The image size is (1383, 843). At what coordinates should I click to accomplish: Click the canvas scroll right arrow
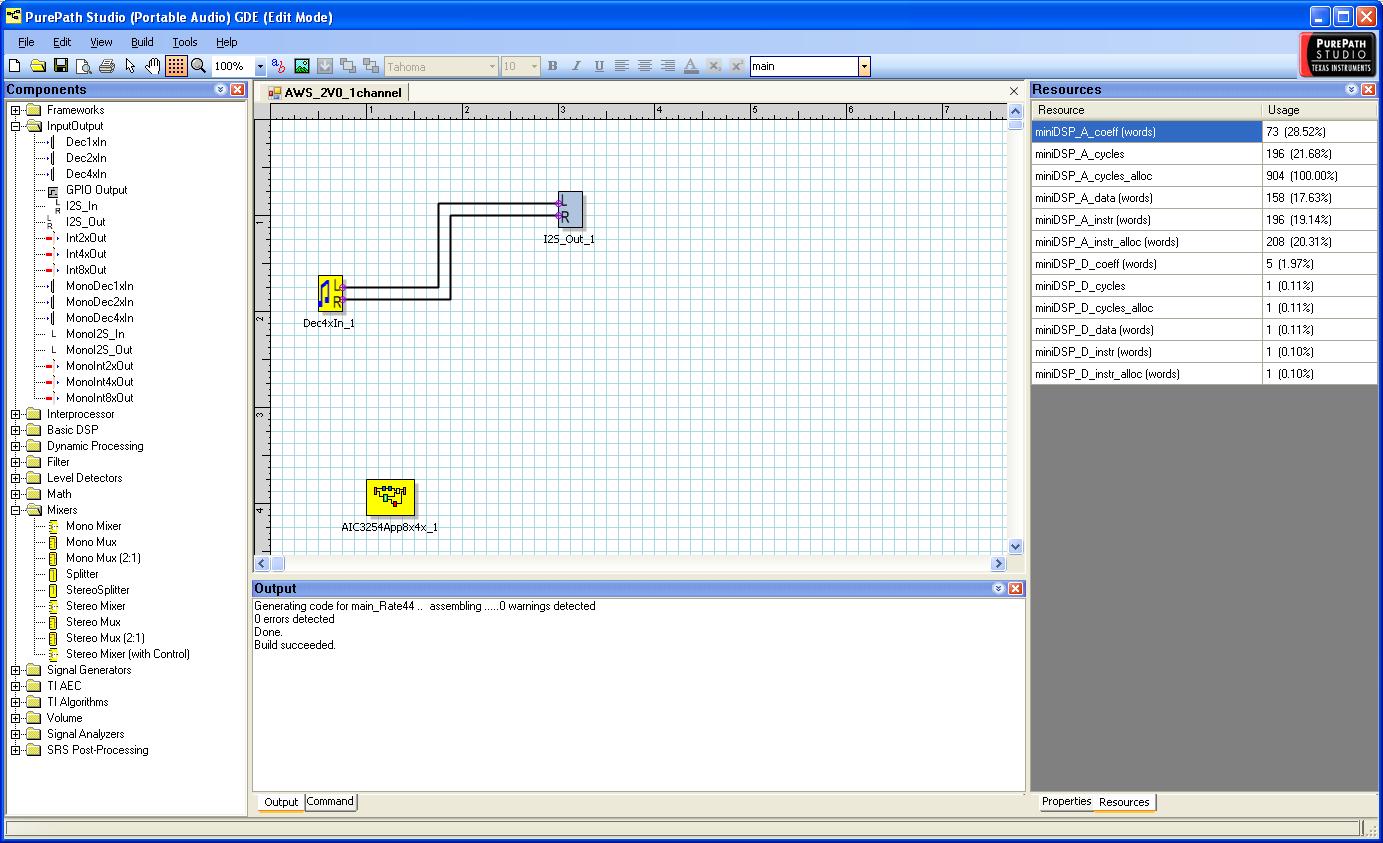pos(997,563)
